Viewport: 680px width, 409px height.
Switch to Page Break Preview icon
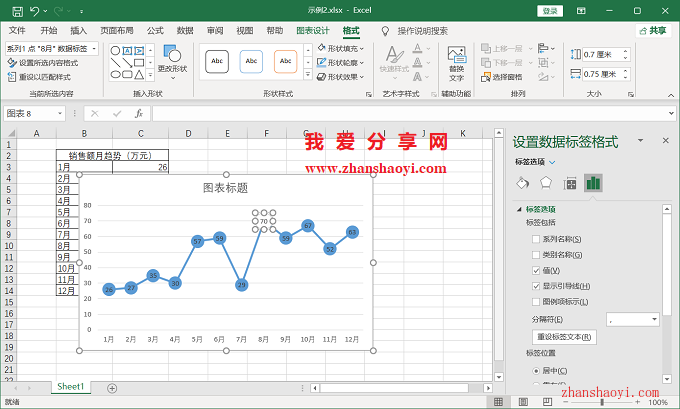pos(548,402)
